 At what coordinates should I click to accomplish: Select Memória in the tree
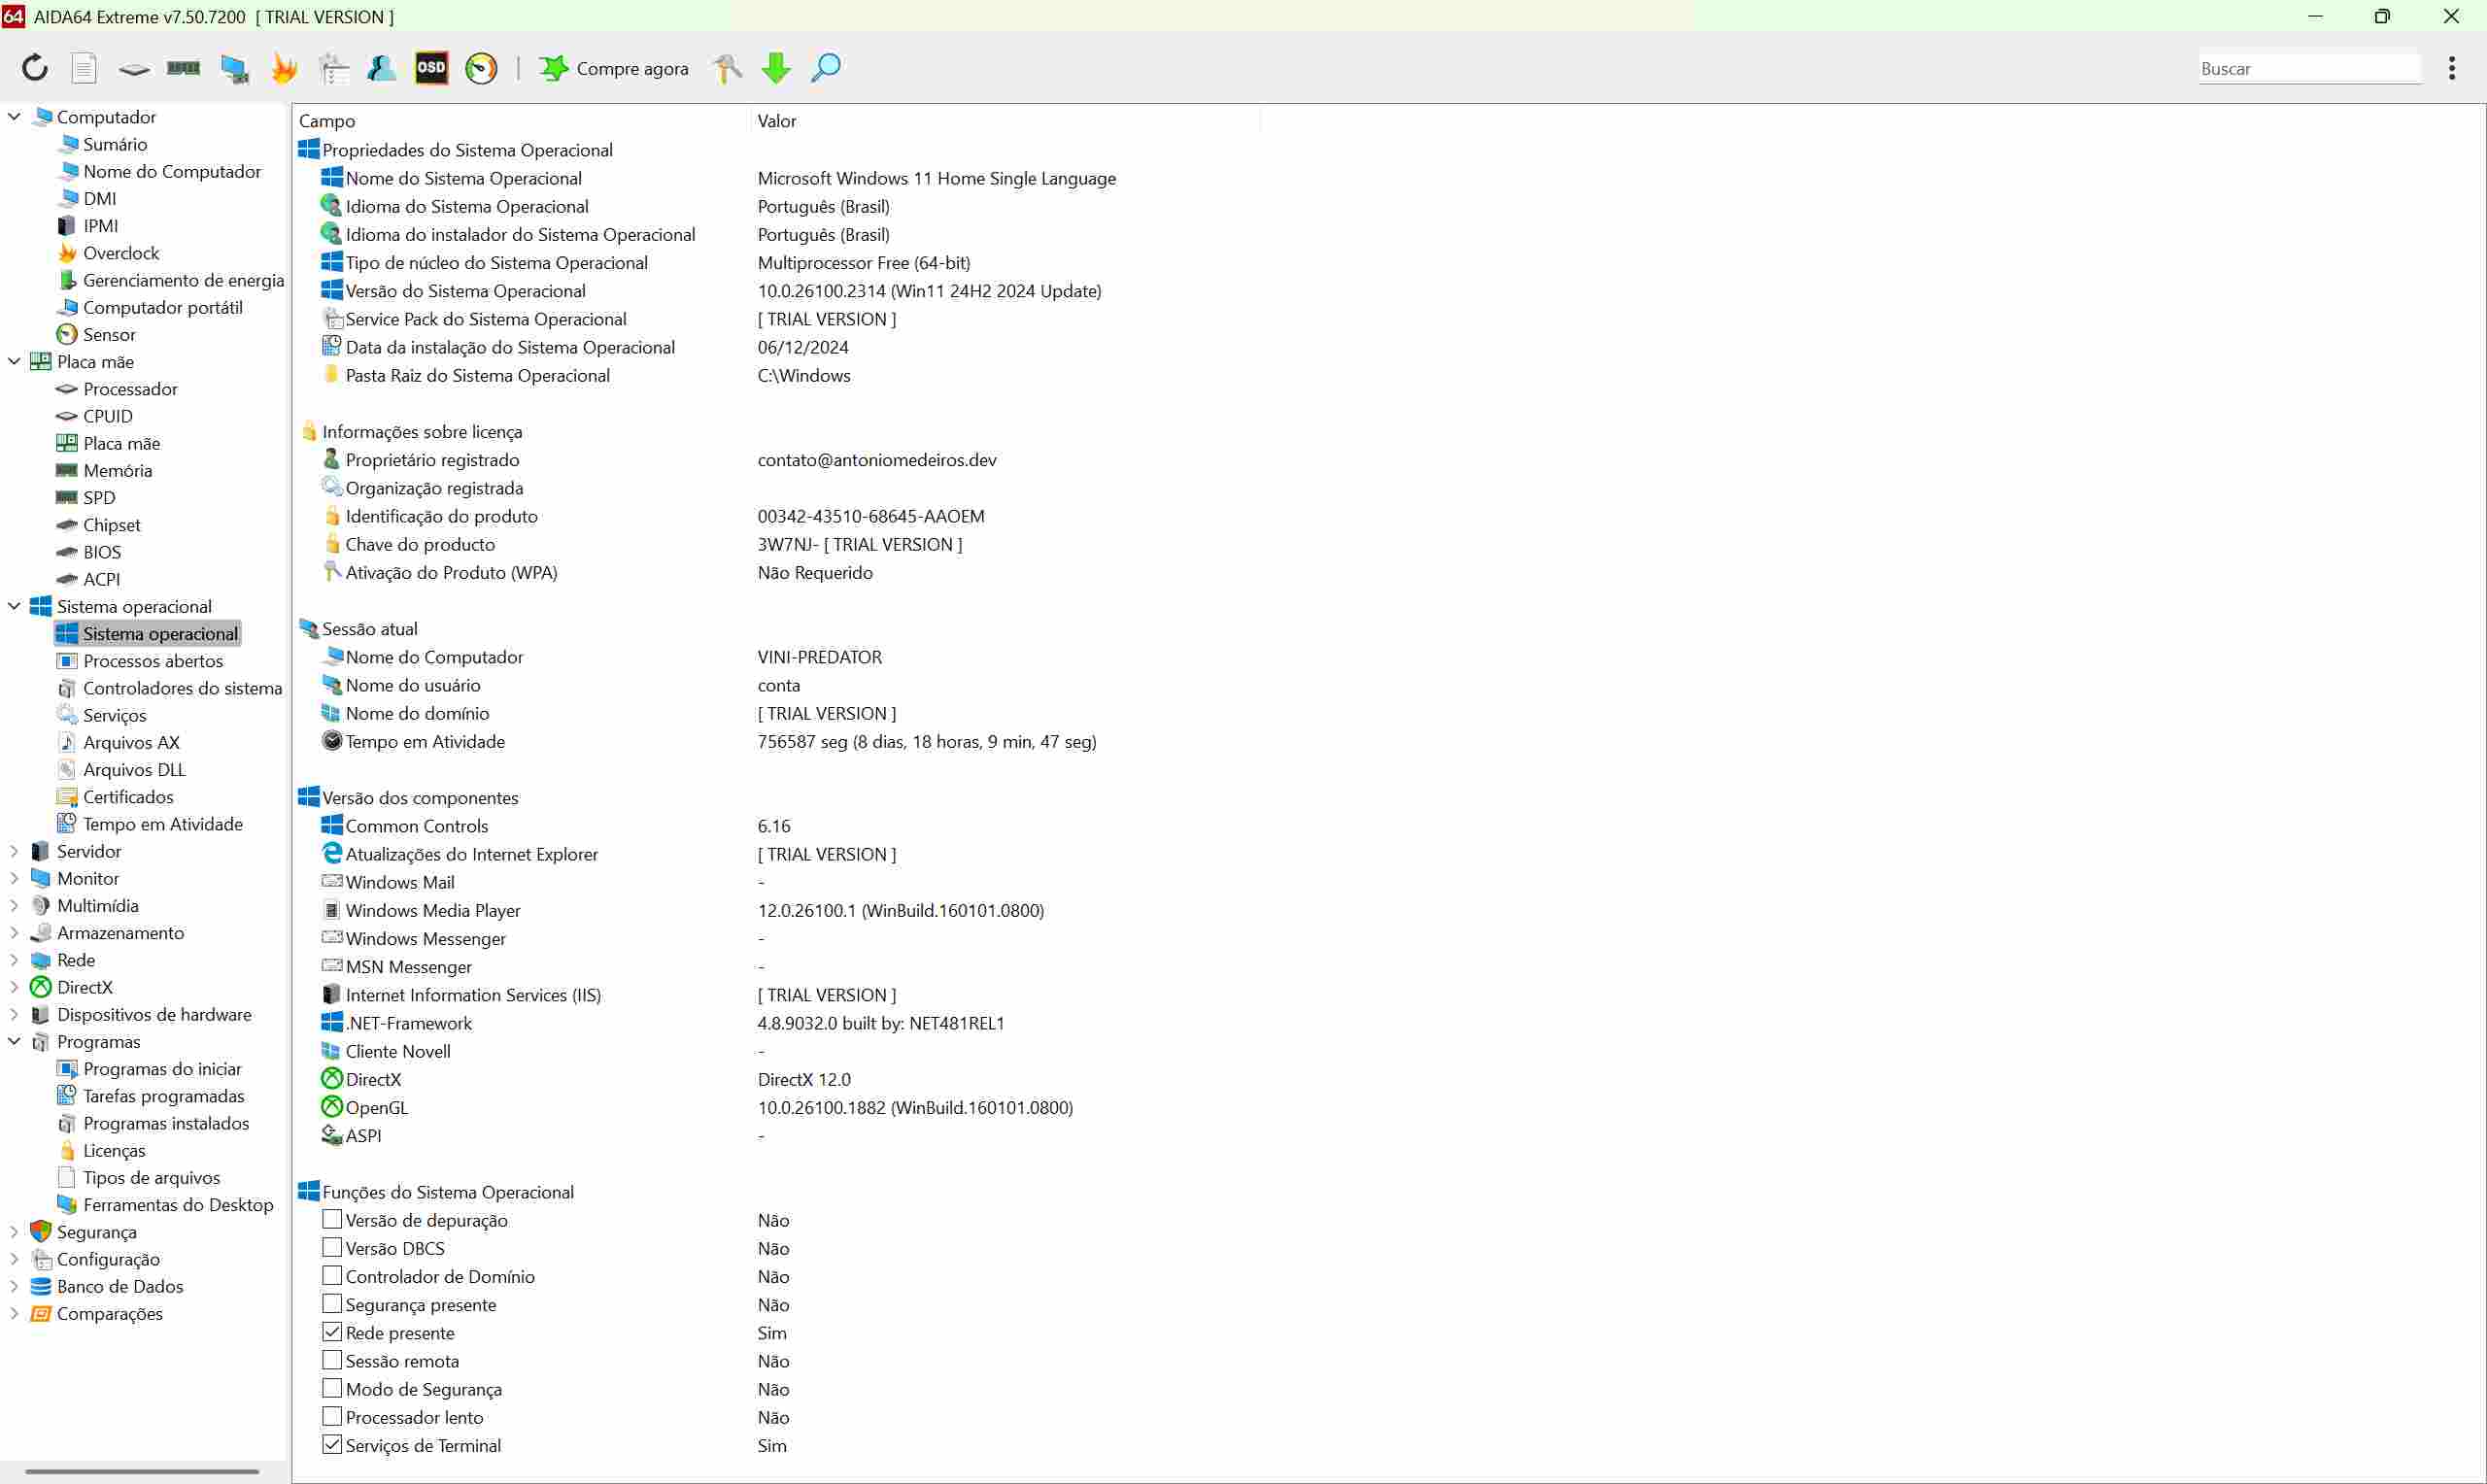click(117, 470)
